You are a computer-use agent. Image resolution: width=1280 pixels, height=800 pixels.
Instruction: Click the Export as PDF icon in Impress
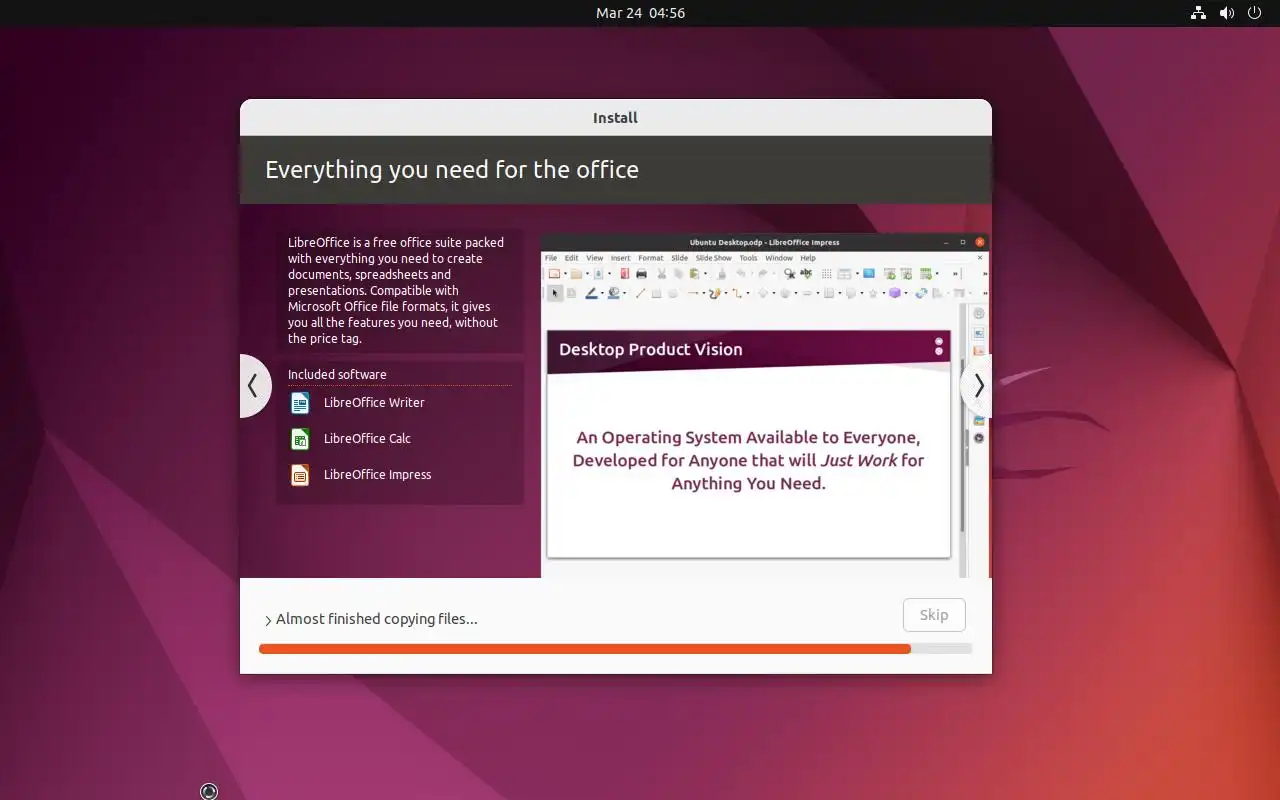tap(625, 274)
